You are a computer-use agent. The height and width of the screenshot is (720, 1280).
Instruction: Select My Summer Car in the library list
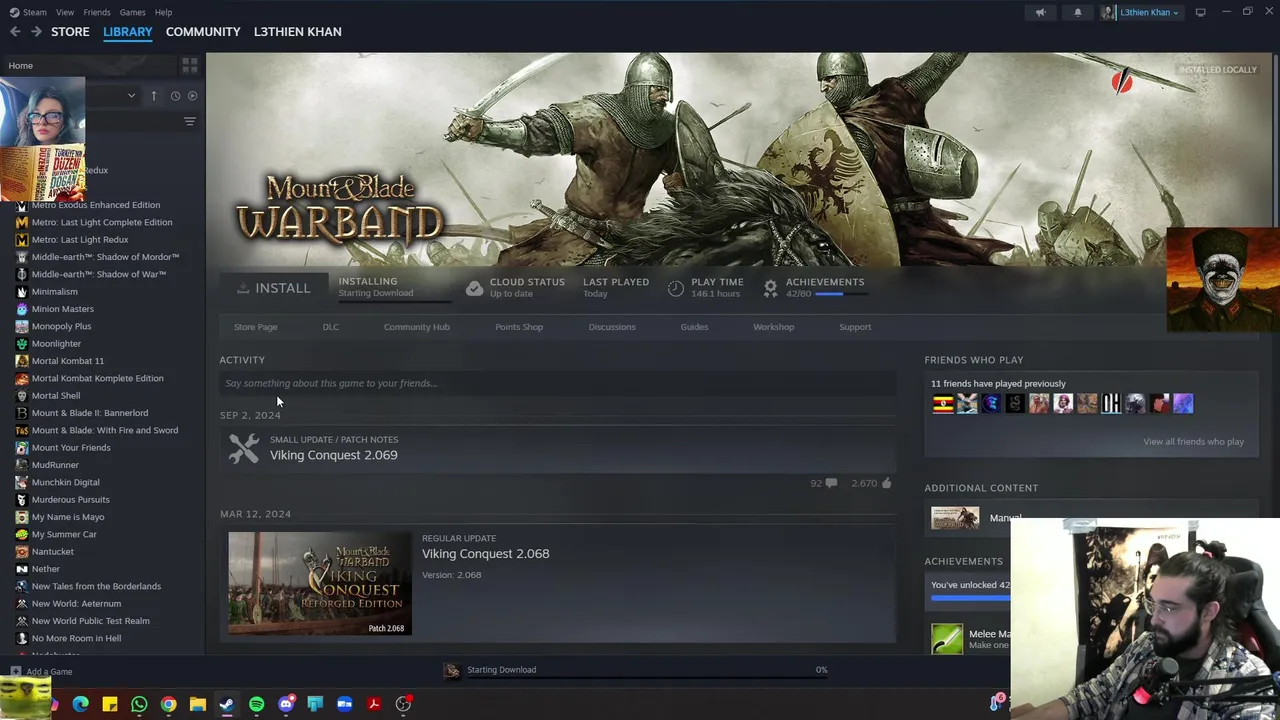pos(64,534)
